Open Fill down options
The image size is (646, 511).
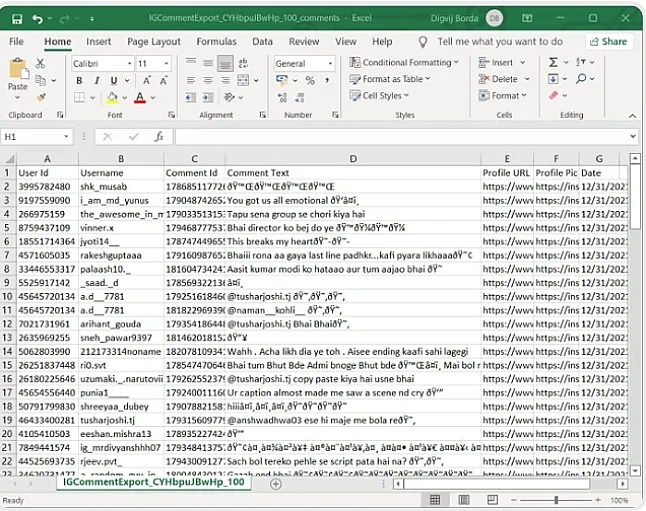[553, 78]
